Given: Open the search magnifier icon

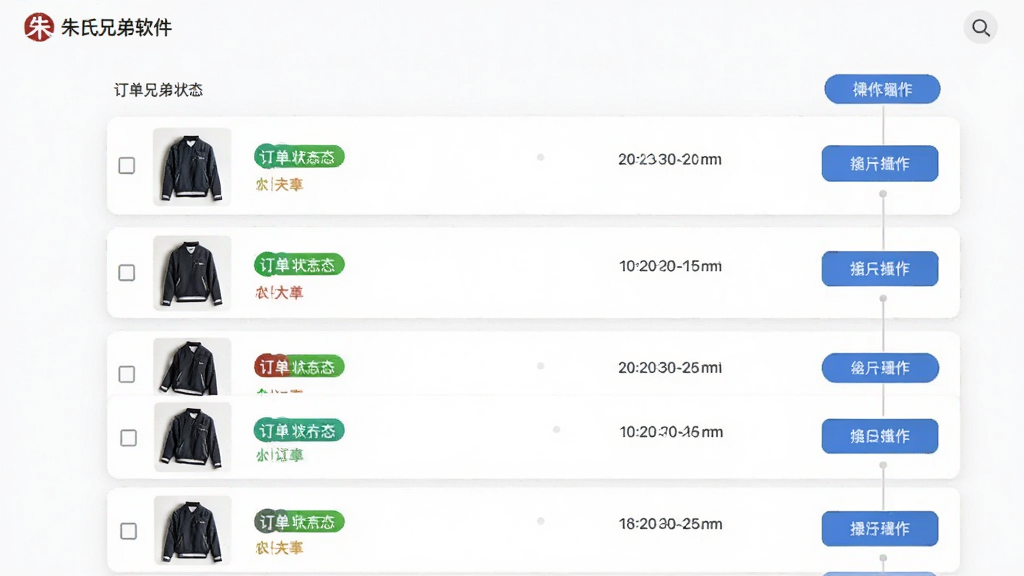Looking at the screenshot, I should click(x=980, y=27).
